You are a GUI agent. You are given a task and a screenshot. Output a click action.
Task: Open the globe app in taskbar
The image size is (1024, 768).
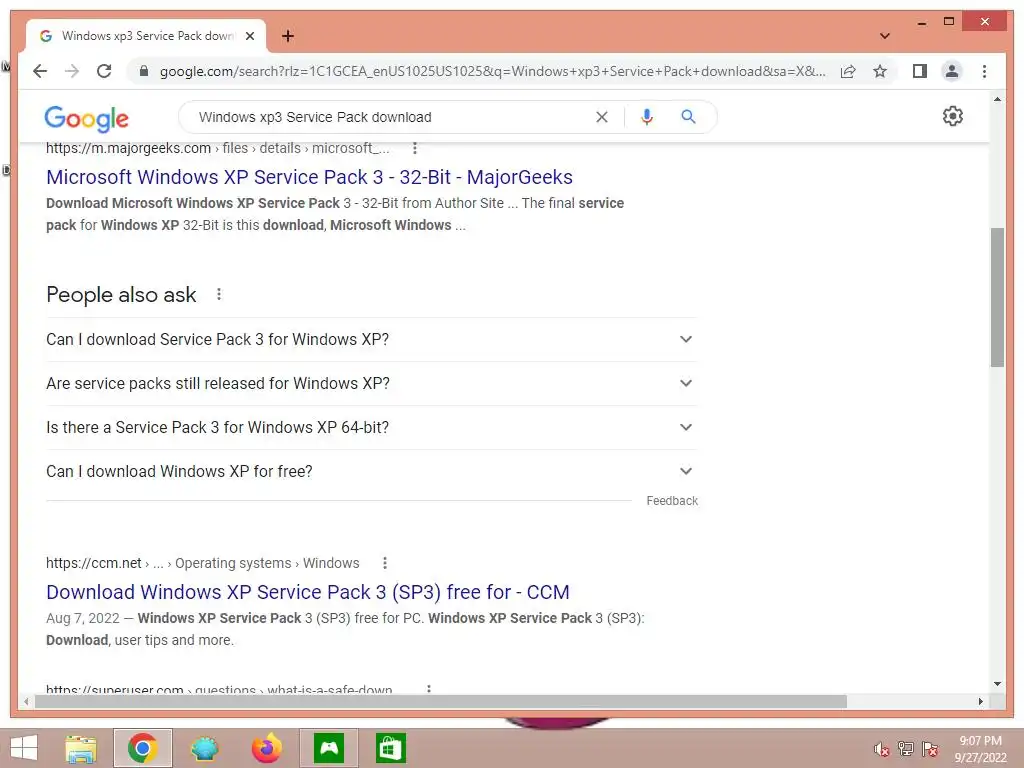coord(204,748)
